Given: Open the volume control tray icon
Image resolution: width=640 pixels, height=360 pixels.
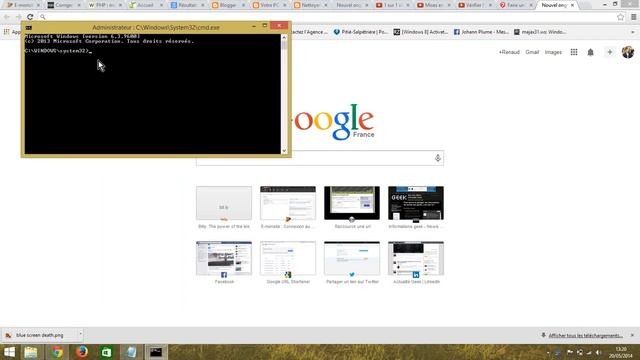Looking at the screenshot, I should tap(598, 352).
